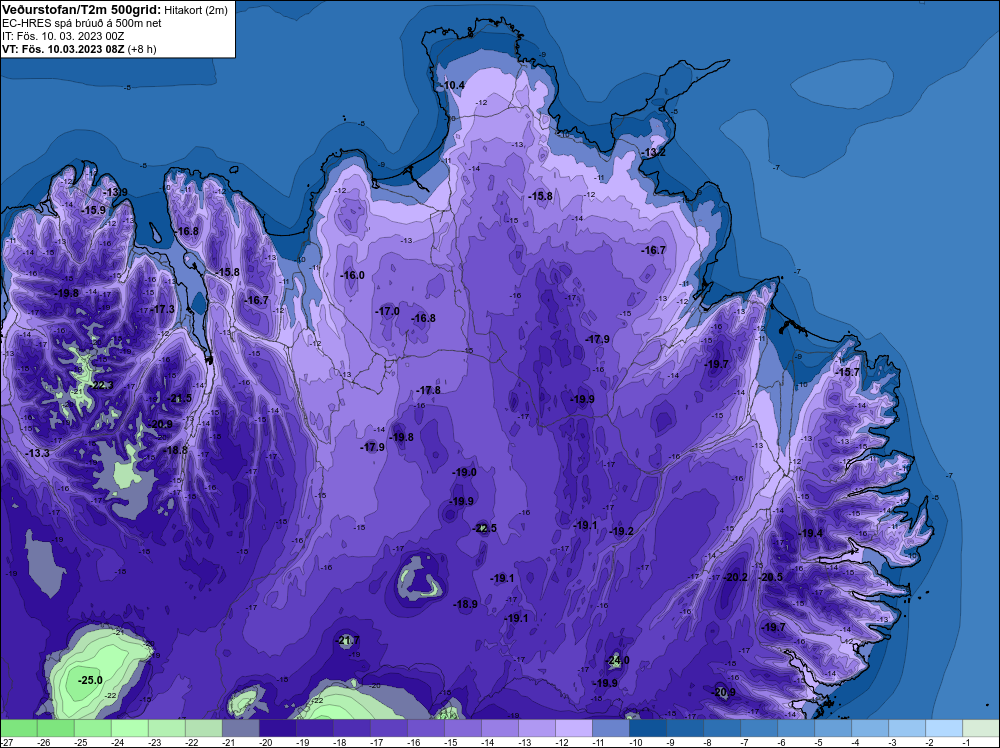
Task: Click the -17 legend color swatch
Action: coord(388,728)
